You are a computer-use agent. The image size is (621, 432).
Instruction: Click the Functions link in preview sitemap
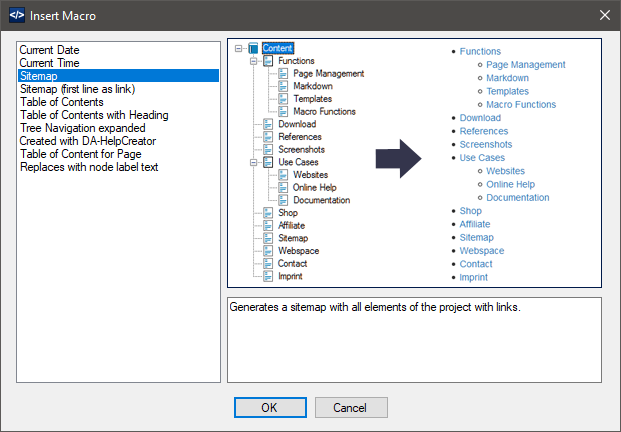pyautogui.click(x=480, y=51)
